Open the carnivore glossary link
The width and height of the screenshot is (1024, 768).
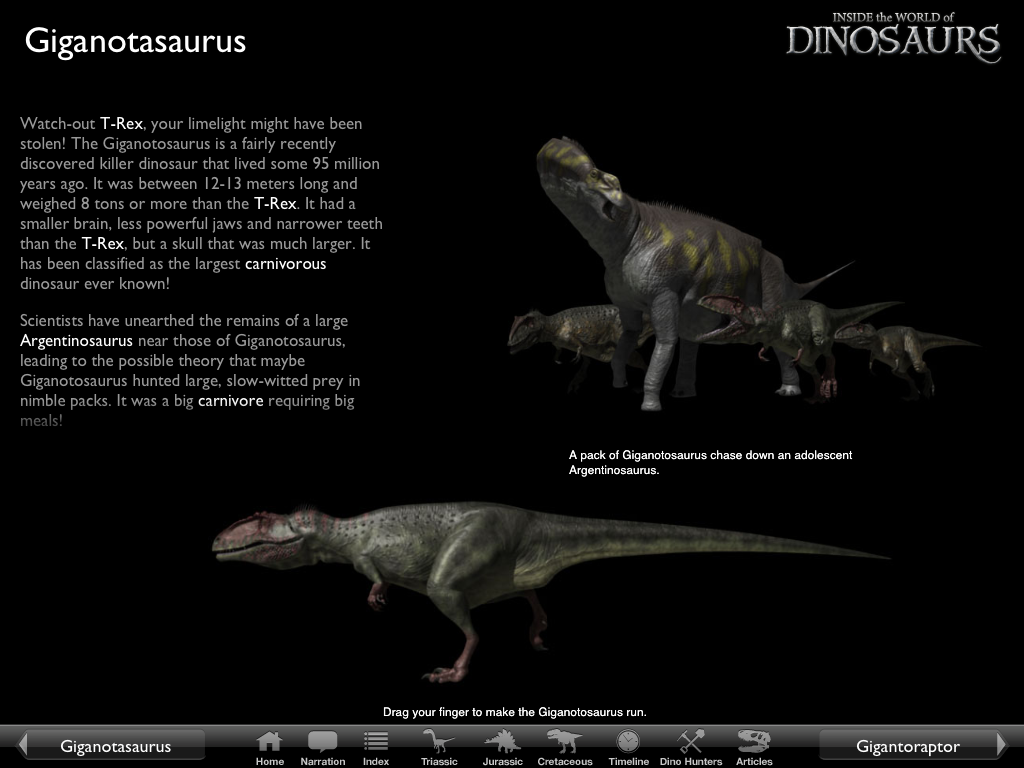point(231,401)
